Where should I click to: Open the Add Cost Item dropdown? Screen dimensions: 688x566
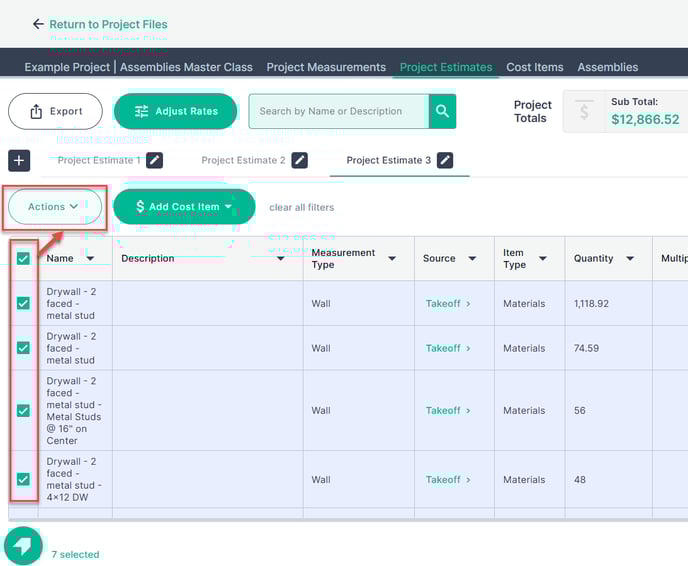pyautogui.click(x=184, y=207)
